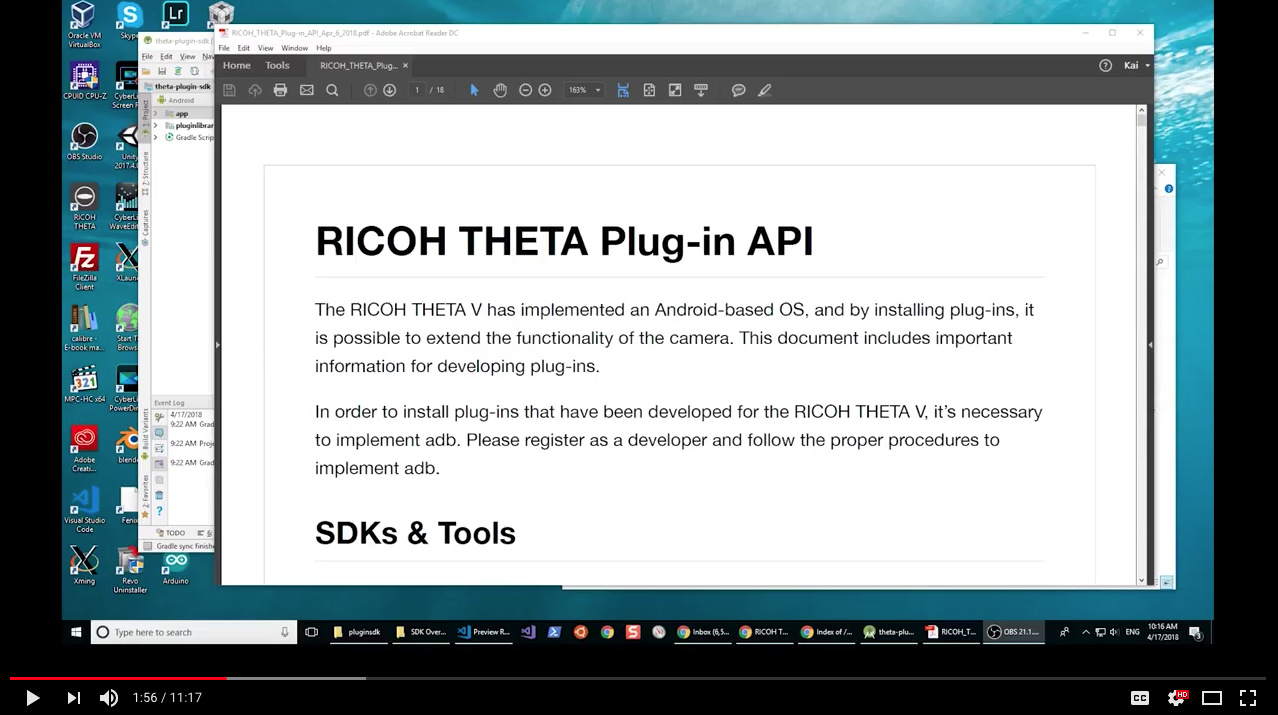Print the PDF with the printer icon
This screenshot has width=1278, height=715.
280,90
